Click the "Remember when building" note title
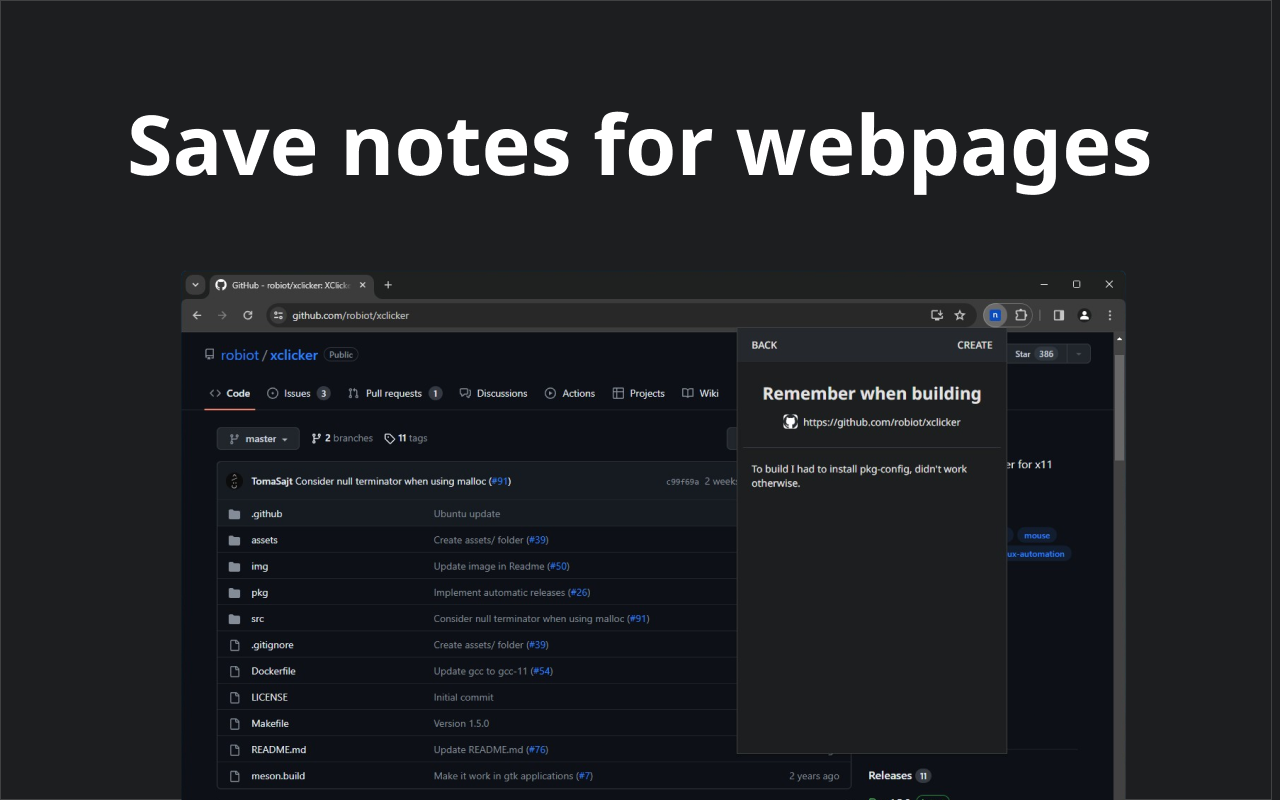 pyautogui.click(x=872, y=394)
